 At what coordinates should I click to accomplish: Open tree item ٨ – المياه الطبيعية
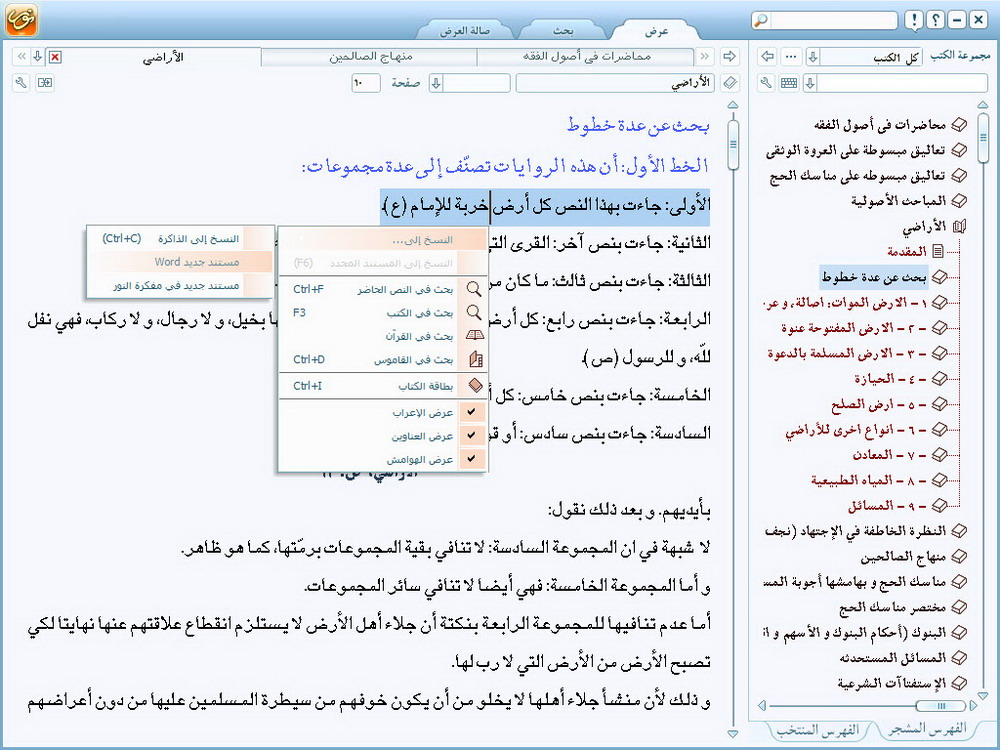869,480
